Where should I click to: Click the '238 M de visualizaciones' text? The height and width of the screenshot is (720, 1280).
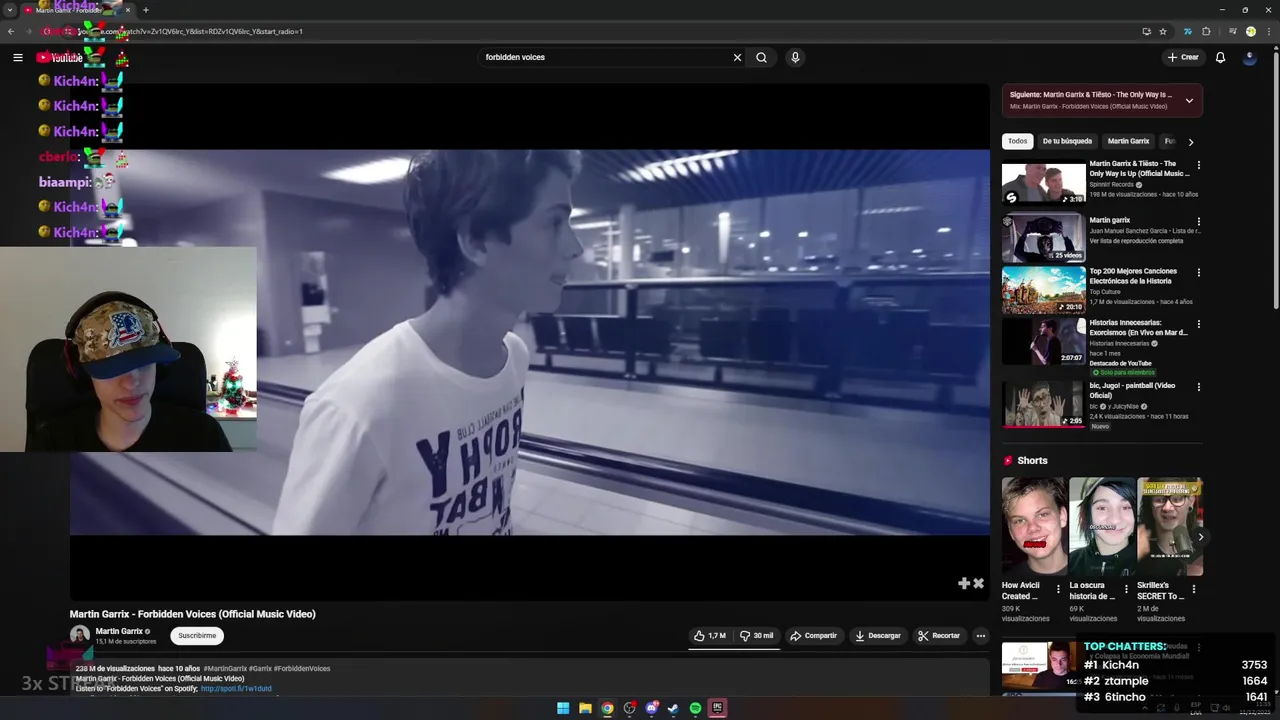(115, 669)
